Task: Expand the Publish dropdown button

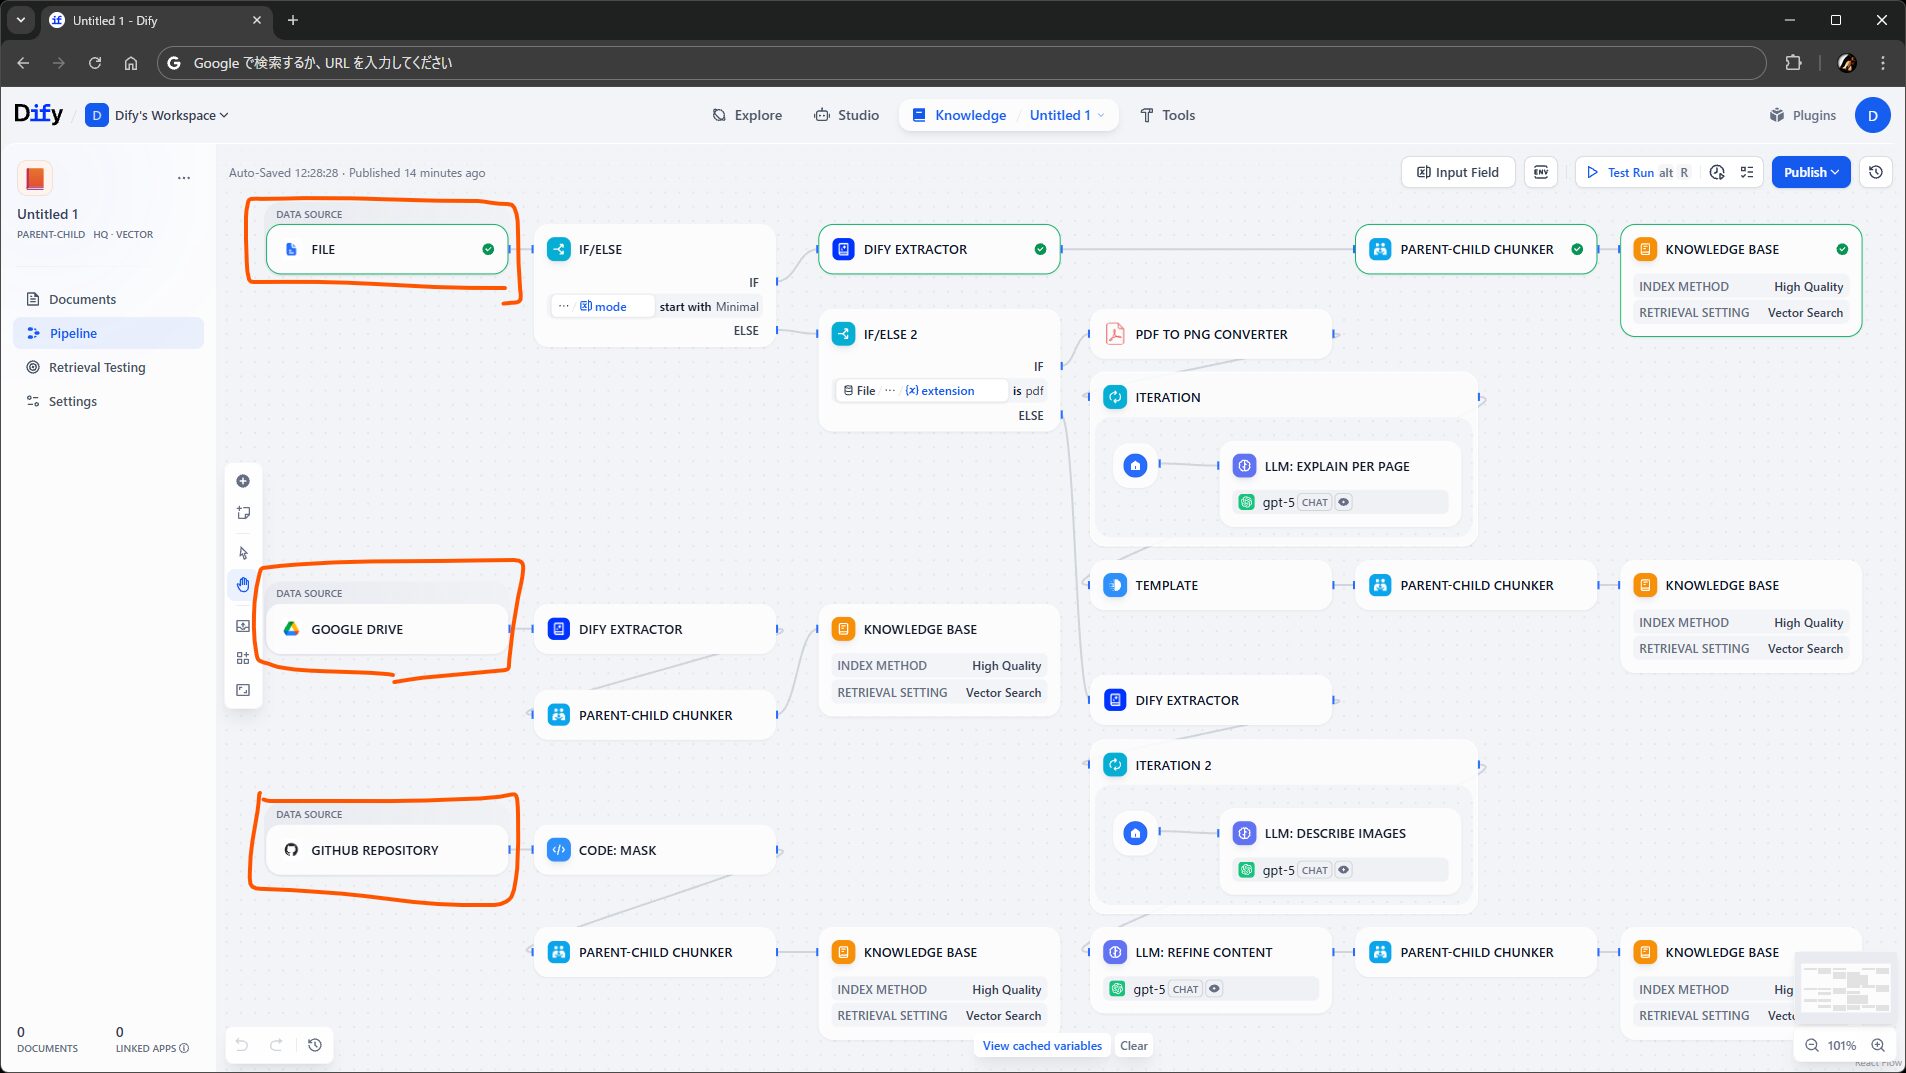Action: [x=1811, y=172]
